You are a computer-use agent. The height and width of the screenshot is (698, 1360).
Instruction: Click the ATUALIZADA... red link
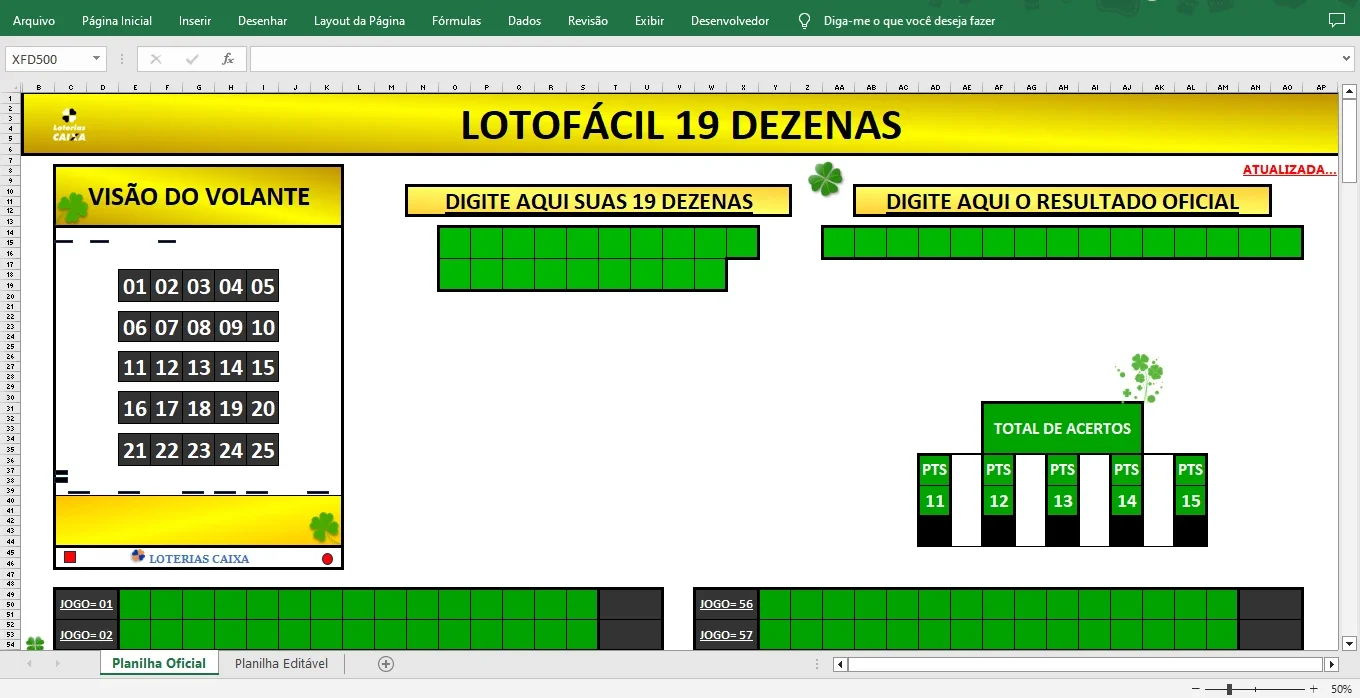(1289, 169)
